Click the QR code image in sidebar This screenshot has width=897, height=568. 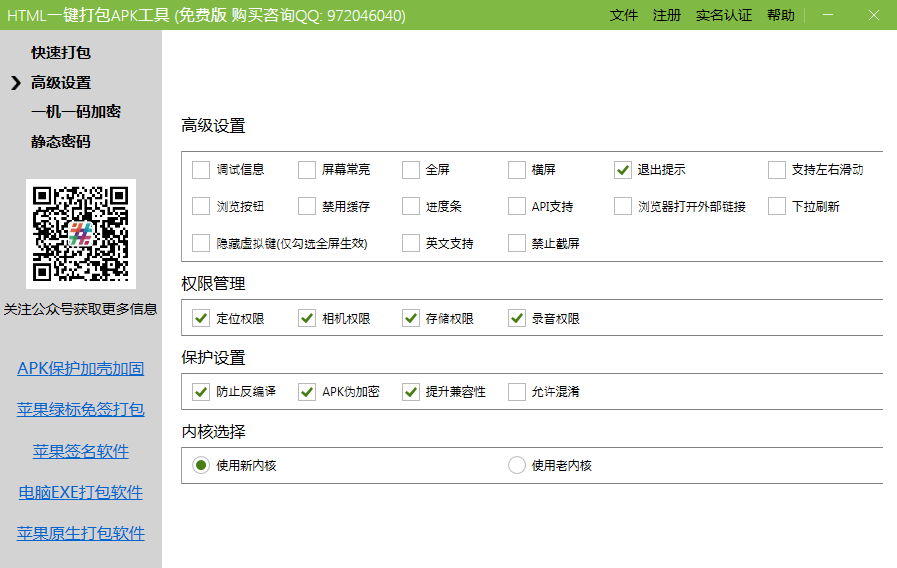(x=81, y=234)
